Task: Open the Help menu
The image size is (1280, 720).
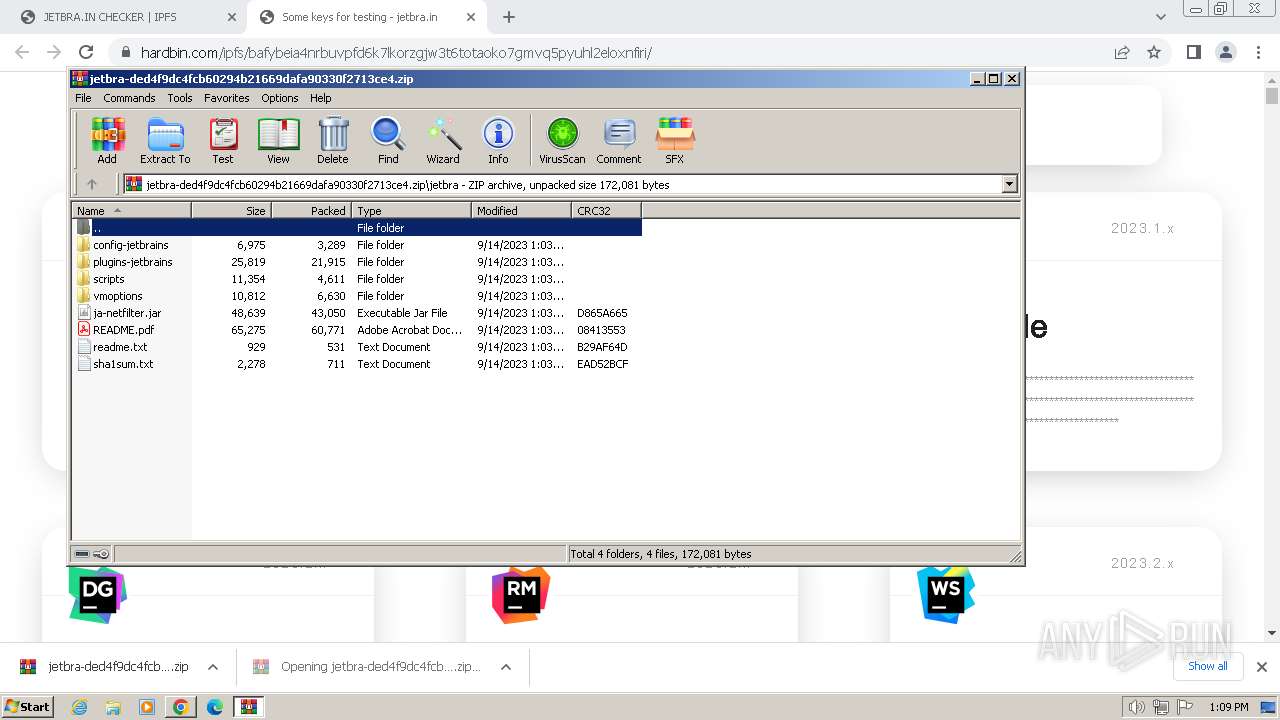Action: (321, 98)
